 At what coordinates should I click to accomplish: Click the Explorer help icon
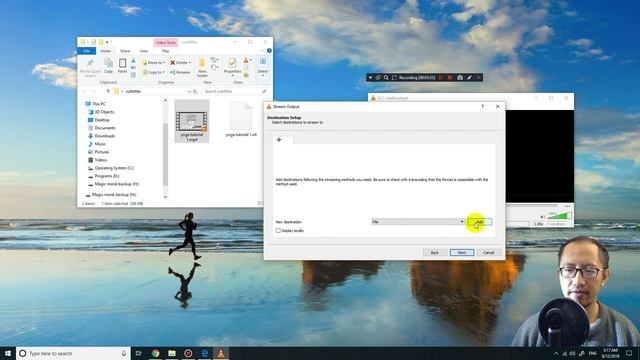pos(269,51)
